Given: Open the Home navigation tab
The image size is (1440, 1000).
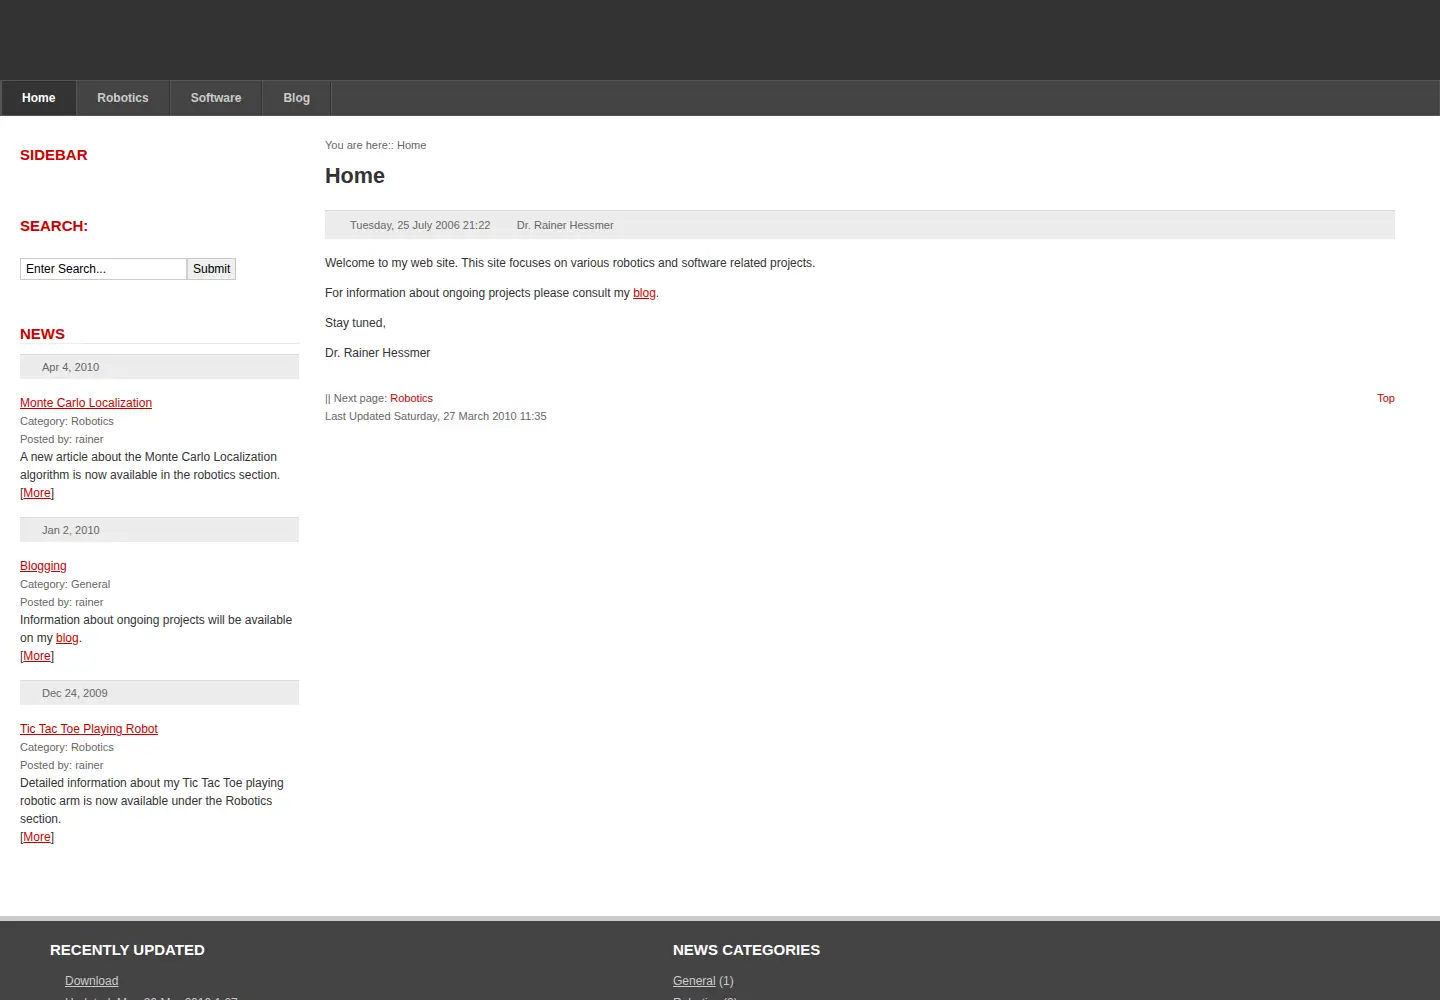Looking at the screenshot, I should pyautogui.click(x=38, y=98).
